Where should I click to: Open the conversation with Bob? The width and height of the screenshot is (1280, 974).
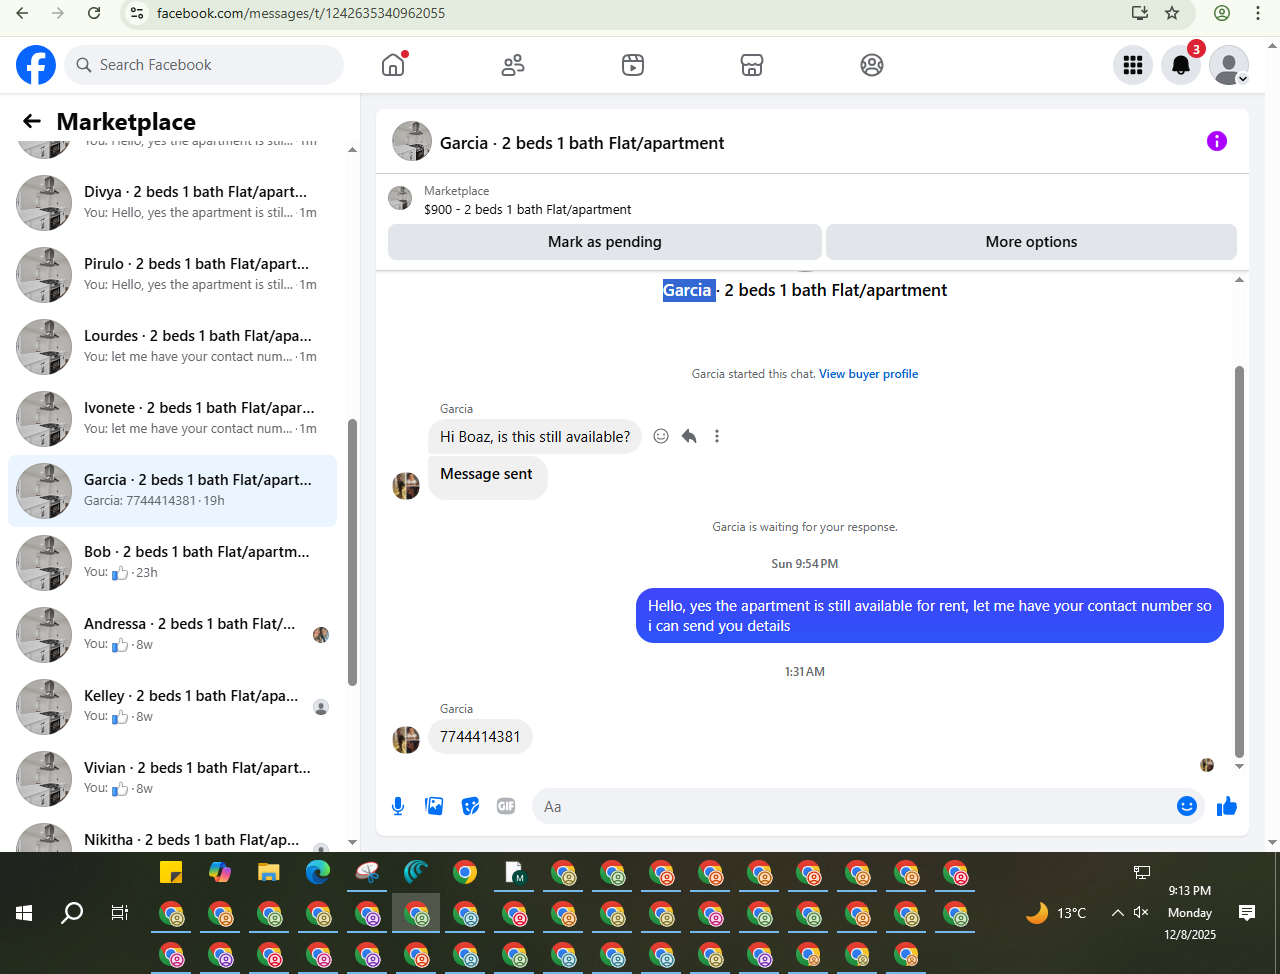click(x=172, y=562)
